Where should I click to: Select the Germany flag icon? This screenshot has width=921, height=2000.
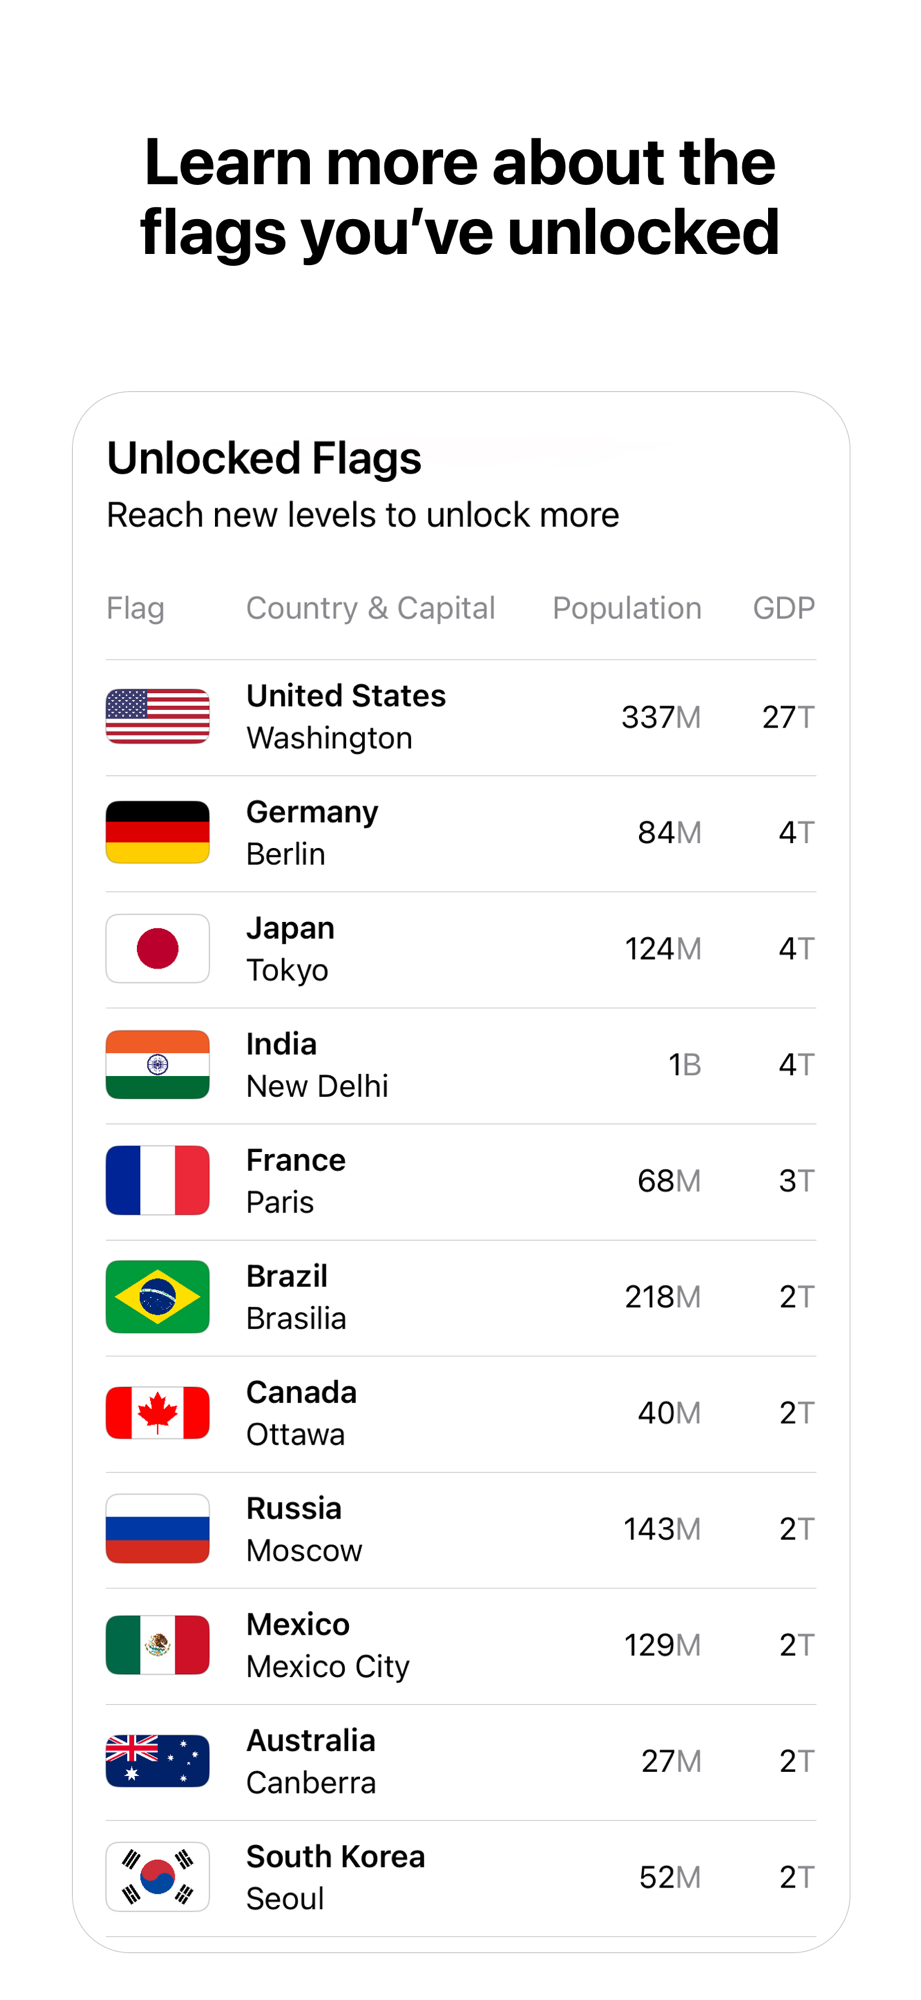158,832
